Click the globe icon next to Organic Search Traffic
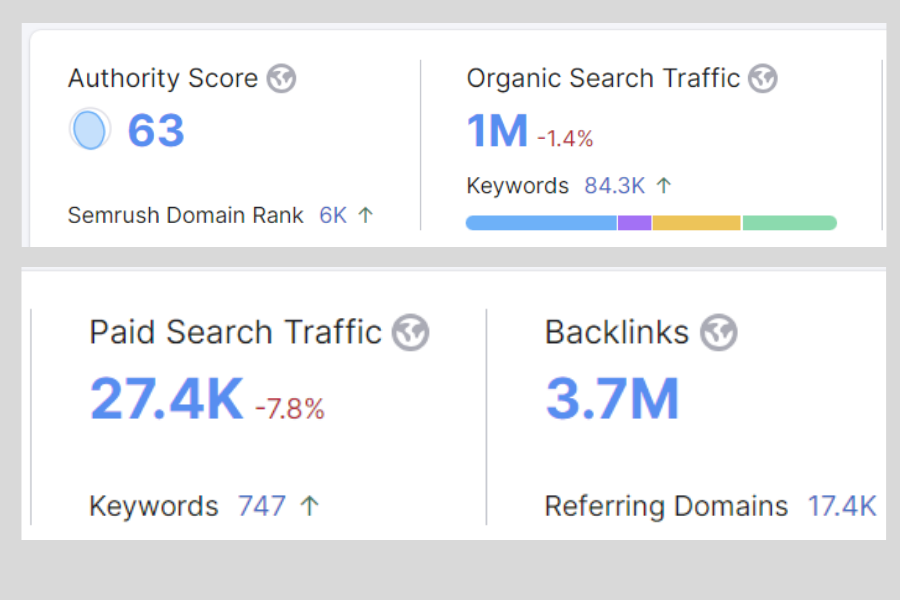 pyautogui.click(x=763, y=79)
